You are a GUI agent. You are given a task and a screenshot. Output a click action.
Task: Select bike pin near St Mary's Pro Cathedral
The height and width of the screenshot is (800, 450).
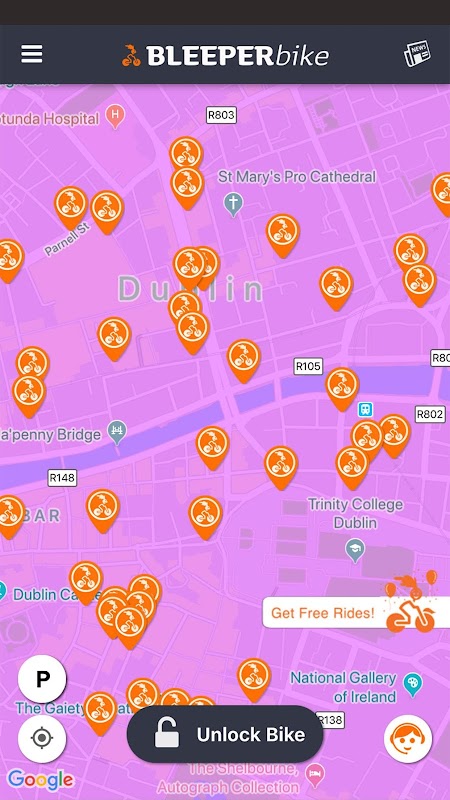tap(282, 235)
